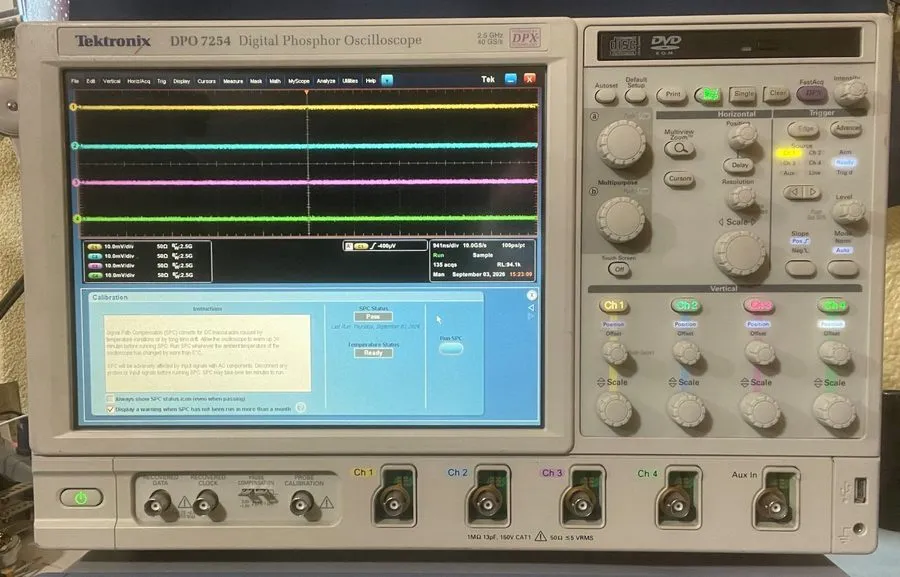
Task: Click the Single acquisition button
Action: tap(743, 94)
